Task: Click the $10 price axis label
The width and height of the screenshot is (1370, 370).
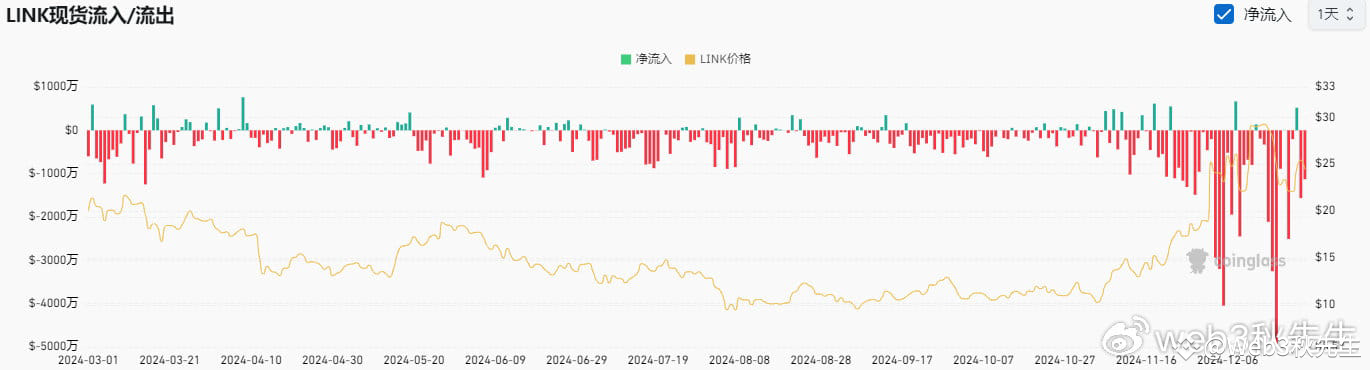Action: [x=1326, y=304]
